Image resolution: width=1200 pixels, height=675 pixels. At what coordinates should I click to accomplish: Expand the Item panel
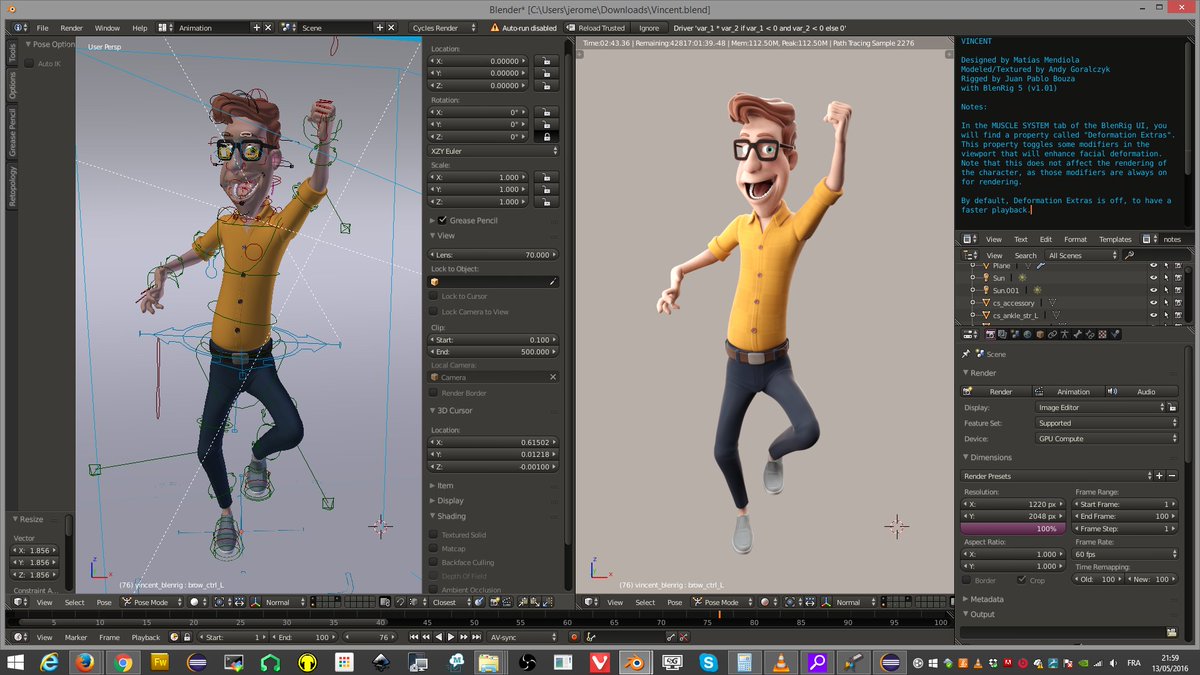[445, 485]
